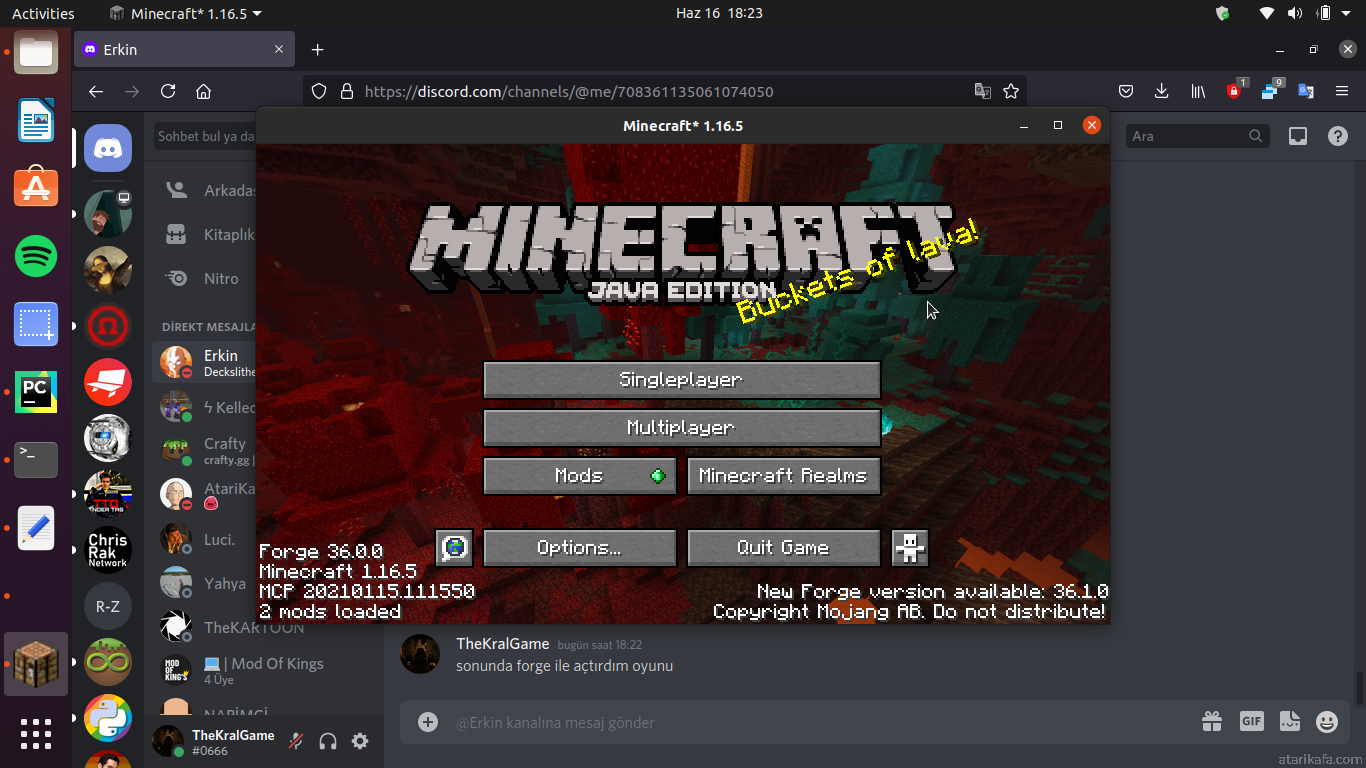1366x768 pixels.
Task: Open the green infinity server icon in Discord
Action: point(108,662)
